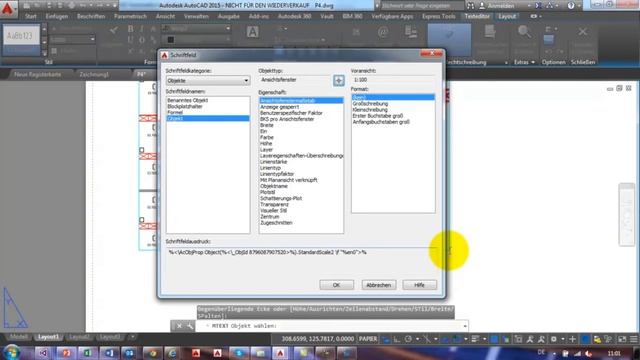Image resolution: width=640 pixels, height=360 pixels.
Task: Open the Einfügen ribbon tab
Action: click(57, 16)
